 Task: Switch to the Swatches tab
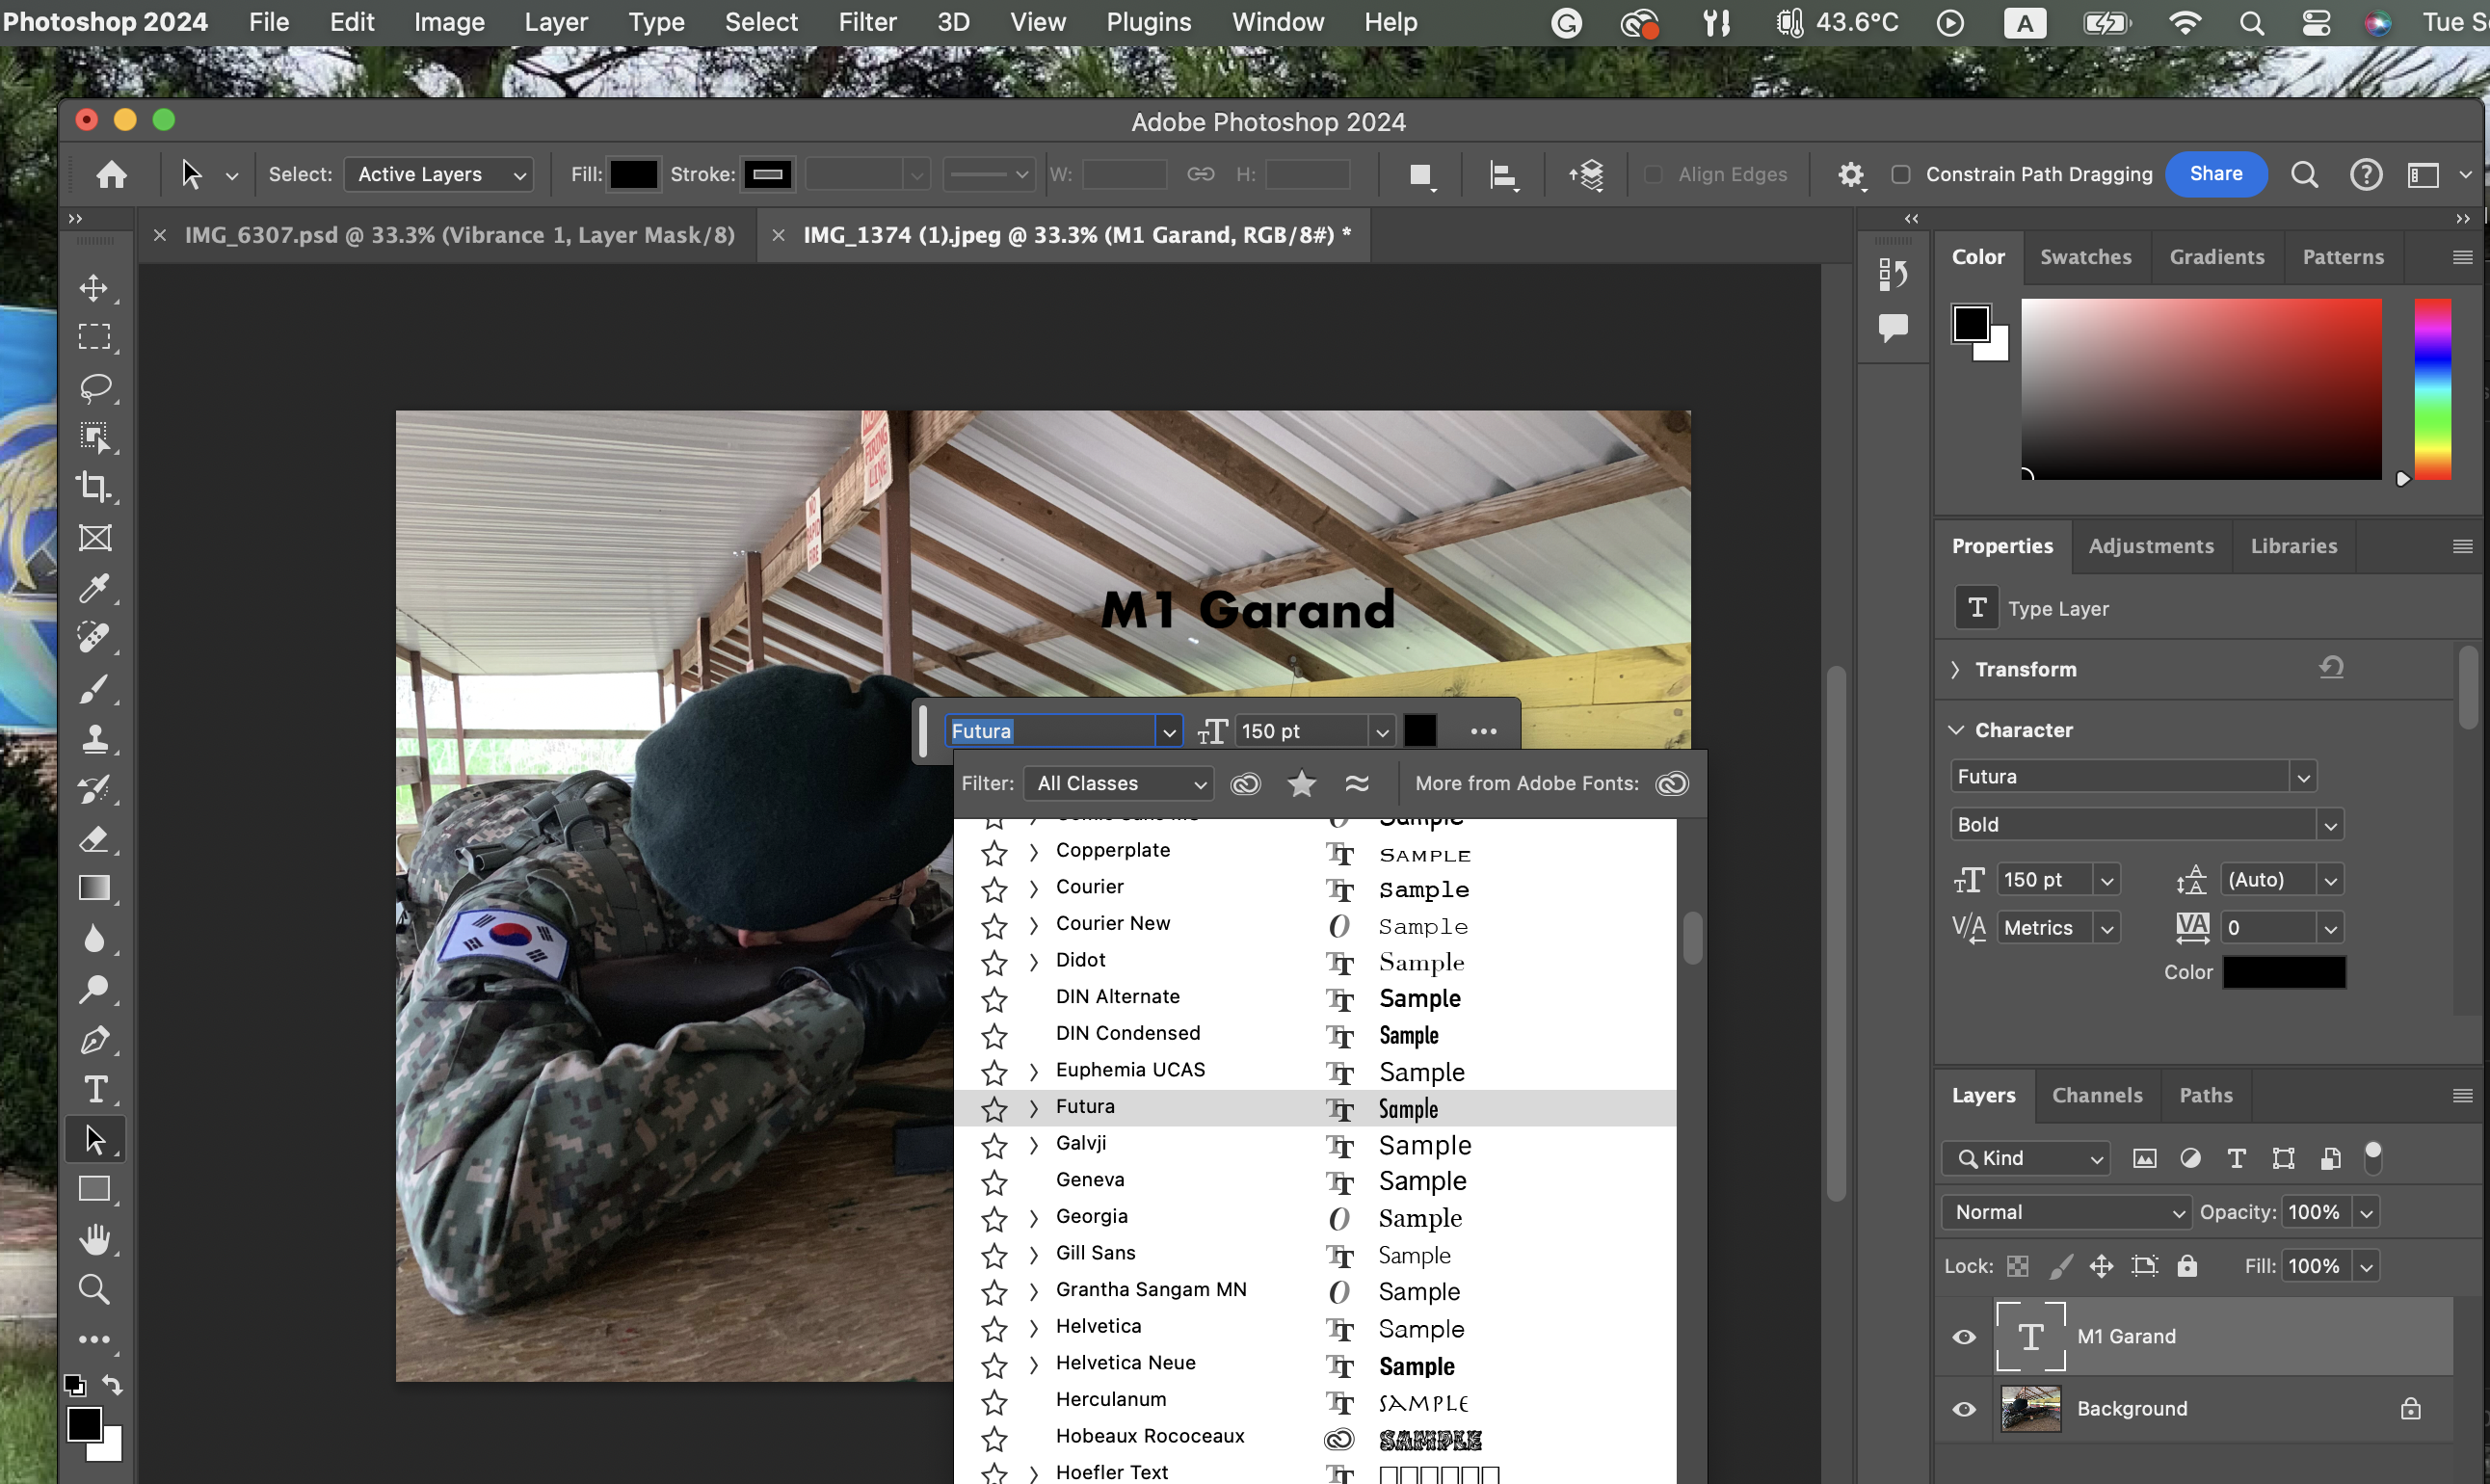[x=2085, y=257]
